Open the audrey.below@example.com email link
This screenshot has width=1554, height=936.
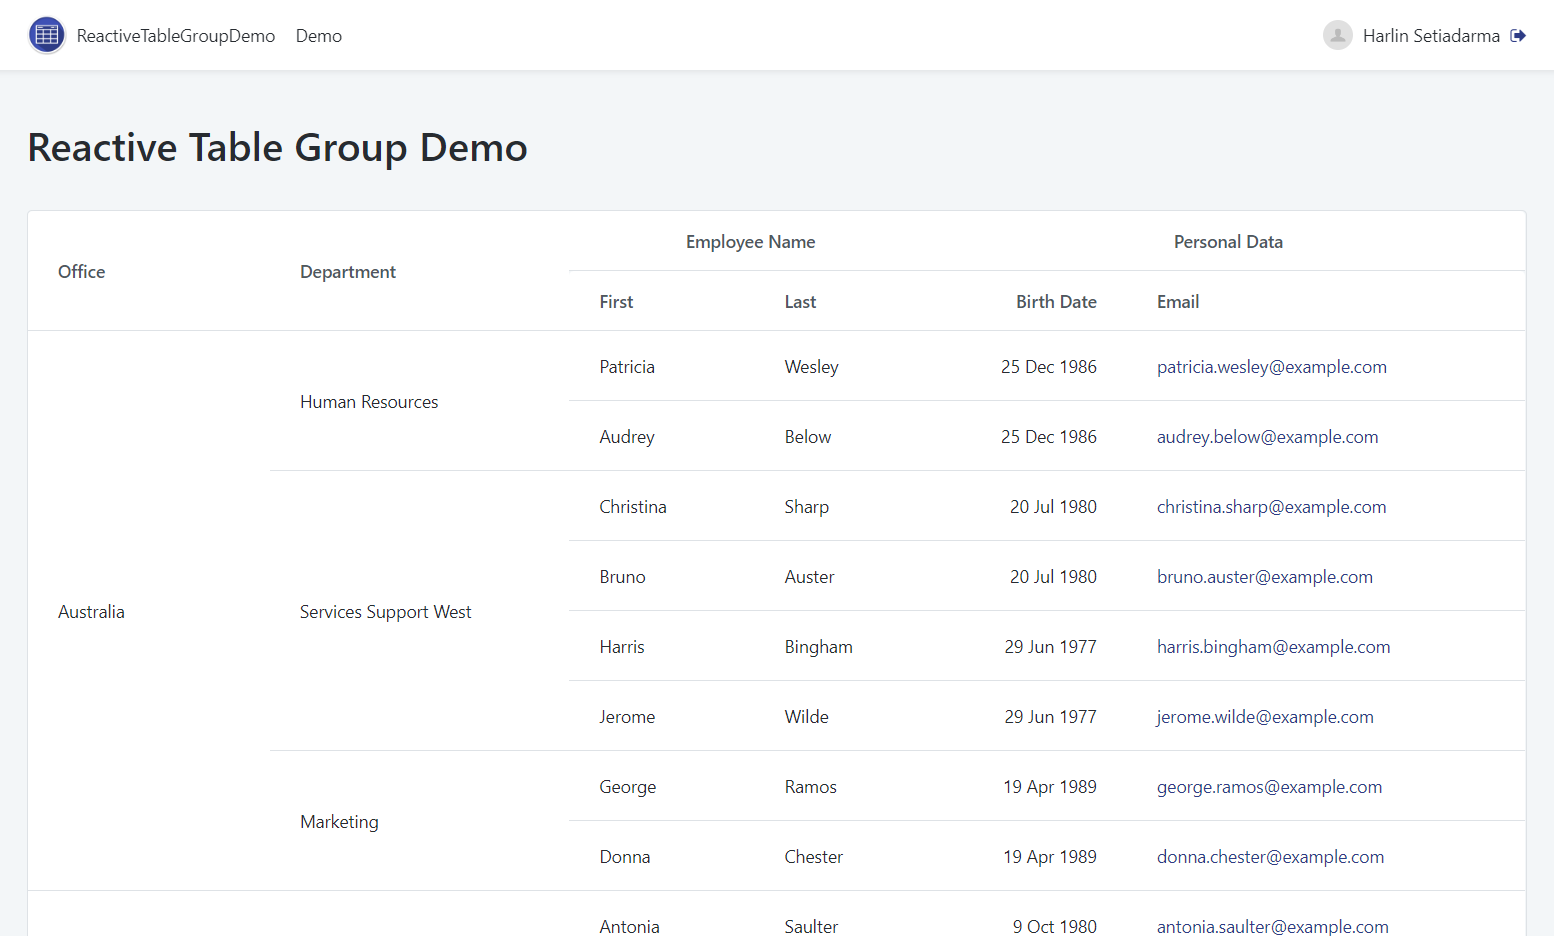point(1267,436)
